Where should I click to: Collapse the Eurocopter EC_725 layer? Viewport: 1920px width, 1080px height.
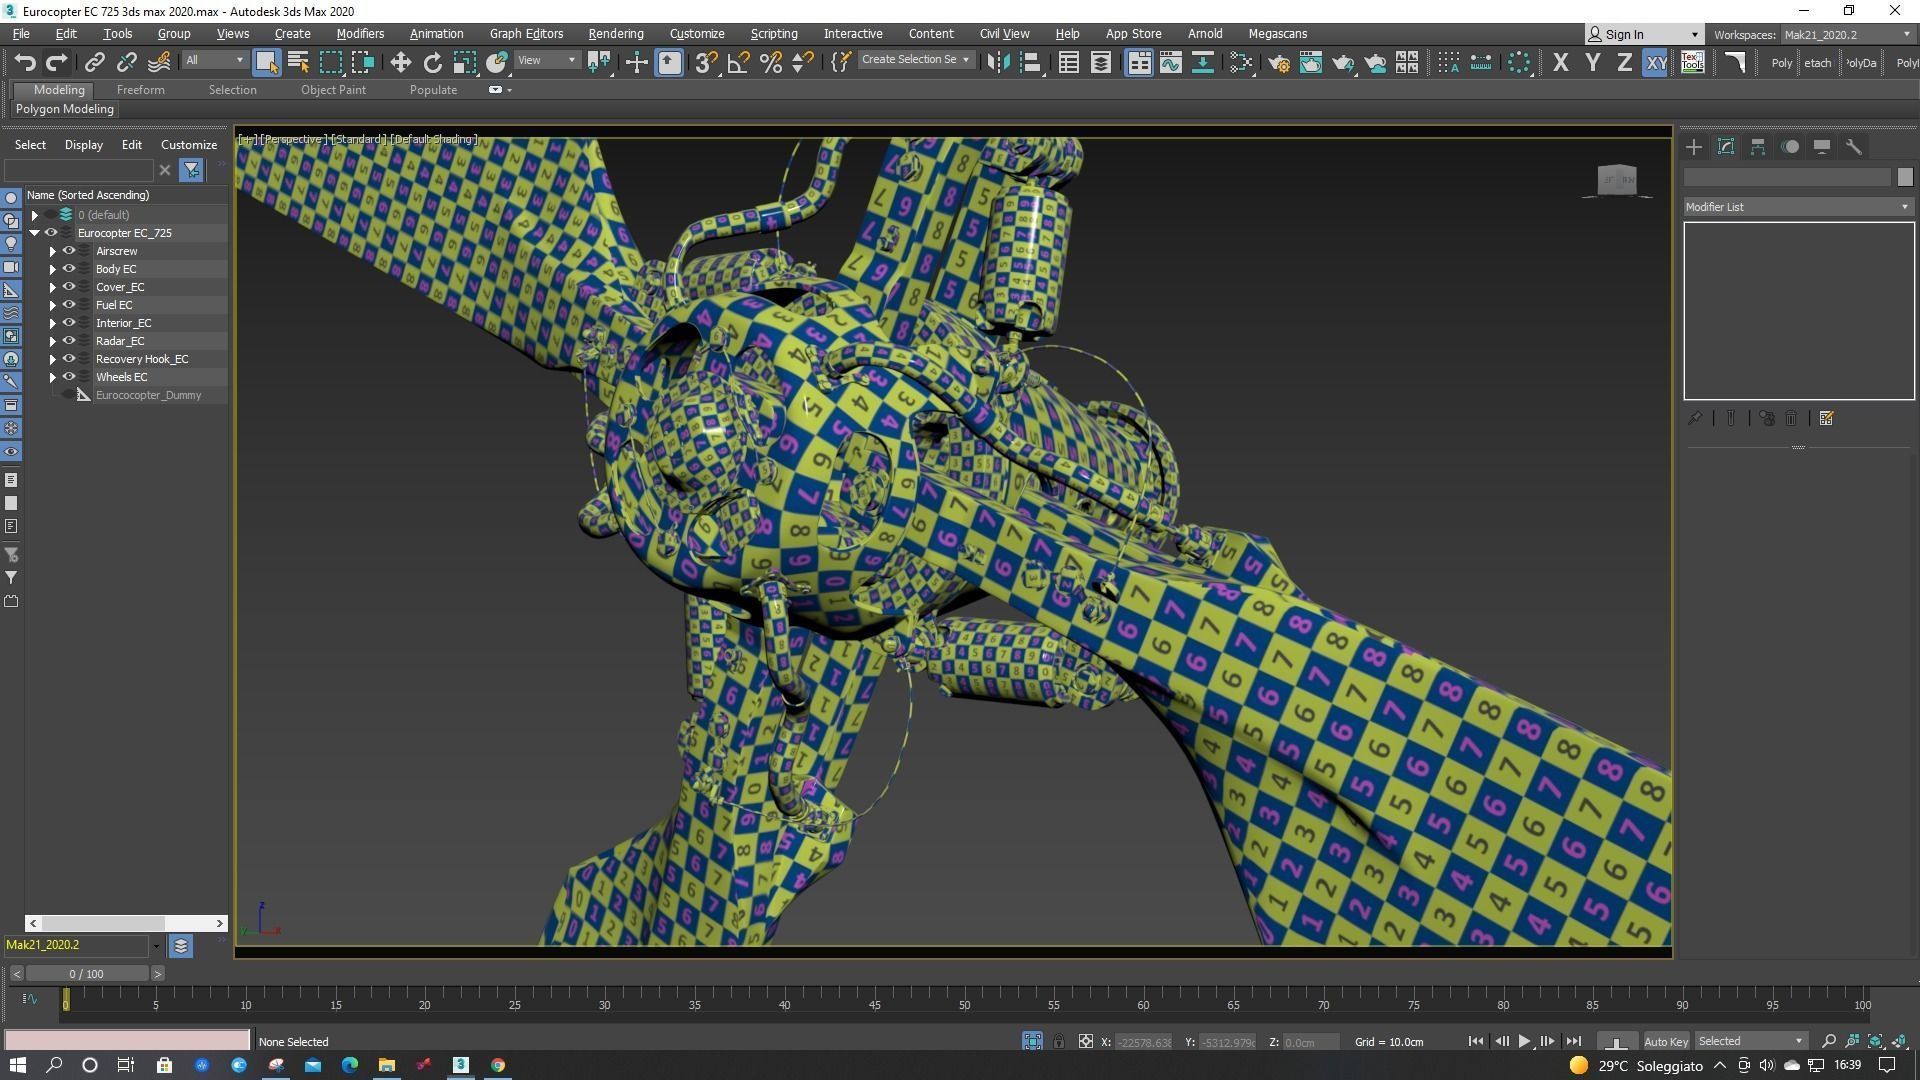click(34, 233)
